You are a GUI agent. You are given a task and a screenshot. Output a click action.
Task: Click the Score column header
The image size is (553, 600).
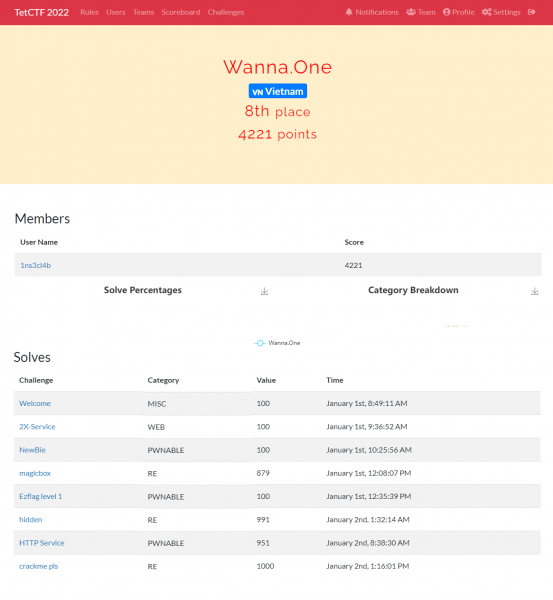pos(354,242)
